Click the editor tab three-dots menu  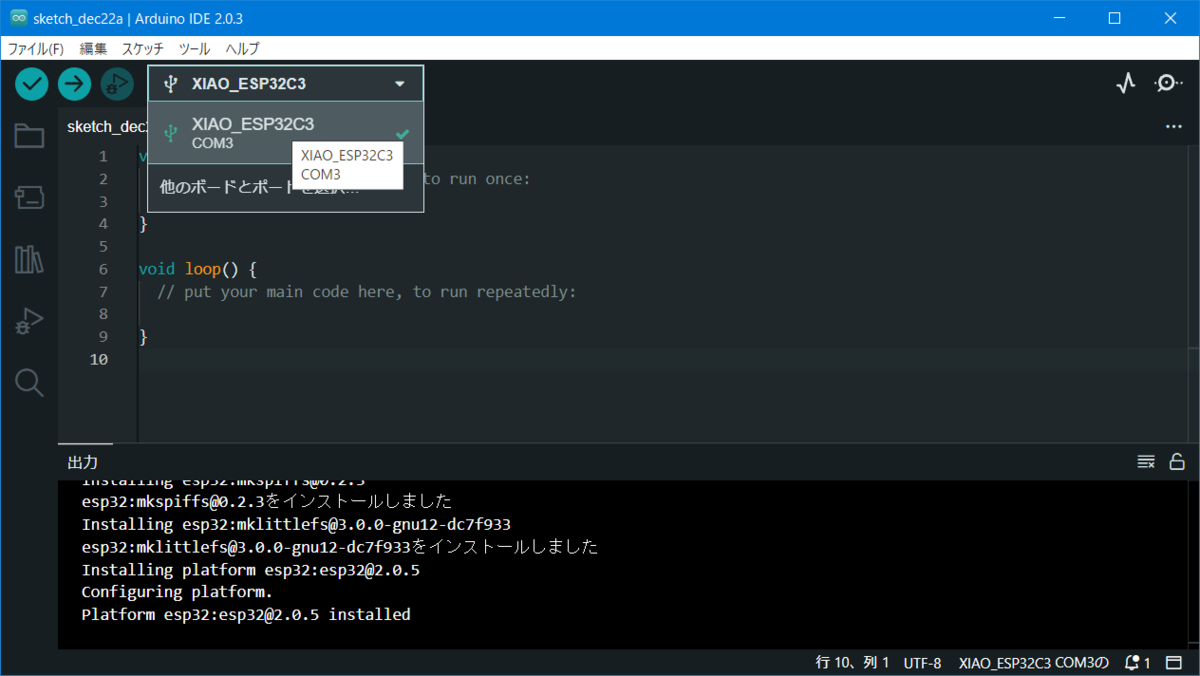[x=1174, y=127]
